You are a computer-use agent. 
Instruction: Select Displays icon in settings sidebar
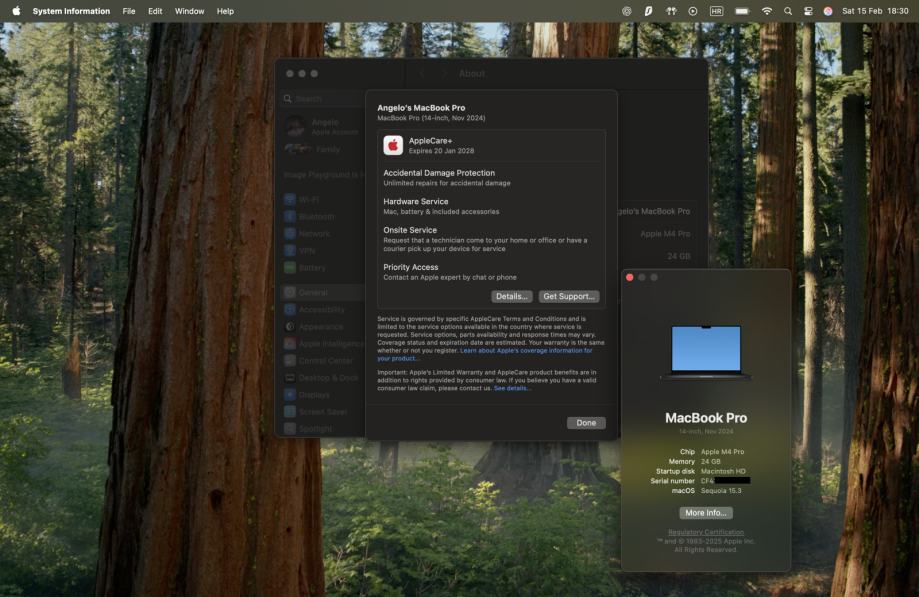tap(290, 395)
